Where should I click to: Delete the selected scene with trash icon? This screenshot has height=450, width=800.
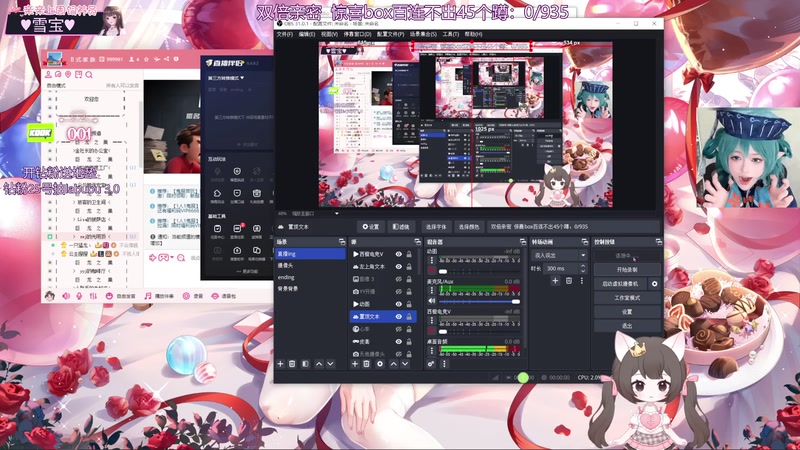click(x=292, y=364)
